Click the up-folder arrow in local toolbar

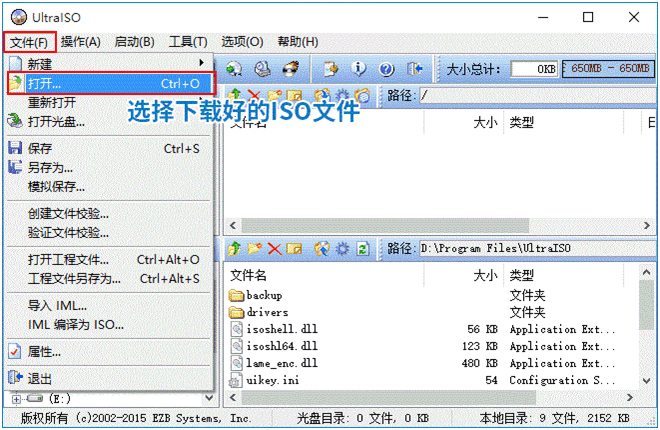[x=234, y=248]
